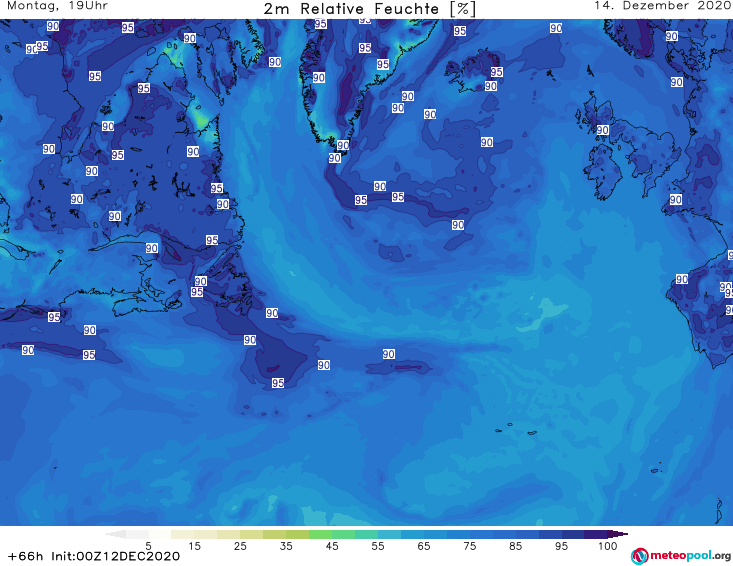Screen dimensions: 733x566
Task: Click the map title "2m Relative Feuchte [%]"
Action: point(370,9)
